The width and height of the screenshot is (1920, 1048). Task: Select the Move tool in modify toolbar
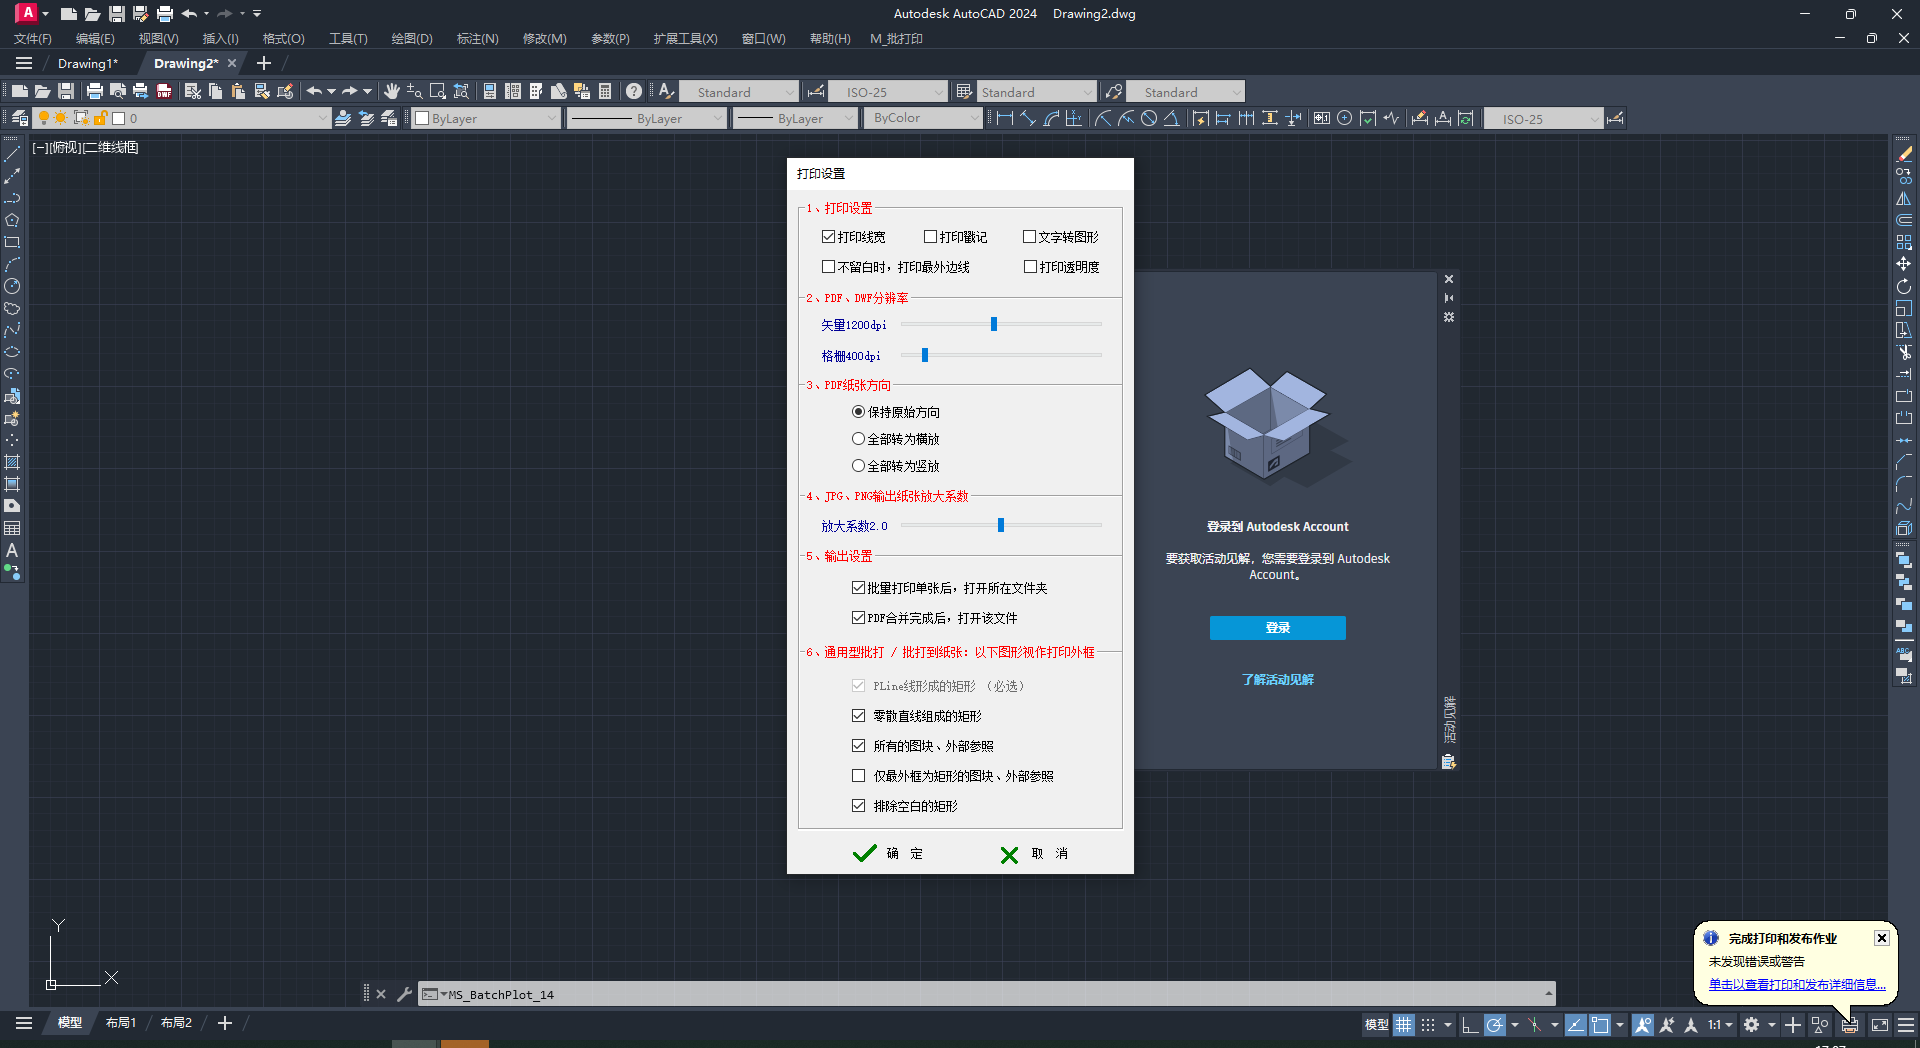[x=1904, y=264]
